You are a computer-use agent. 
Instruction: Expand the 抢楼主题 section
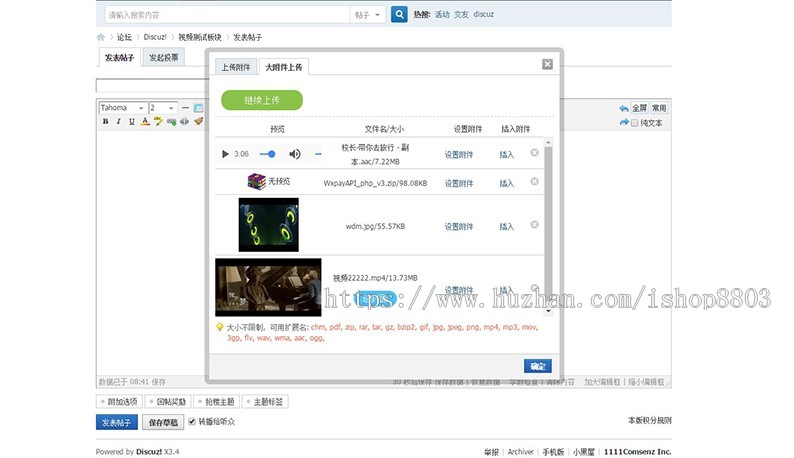coord(217,402)
